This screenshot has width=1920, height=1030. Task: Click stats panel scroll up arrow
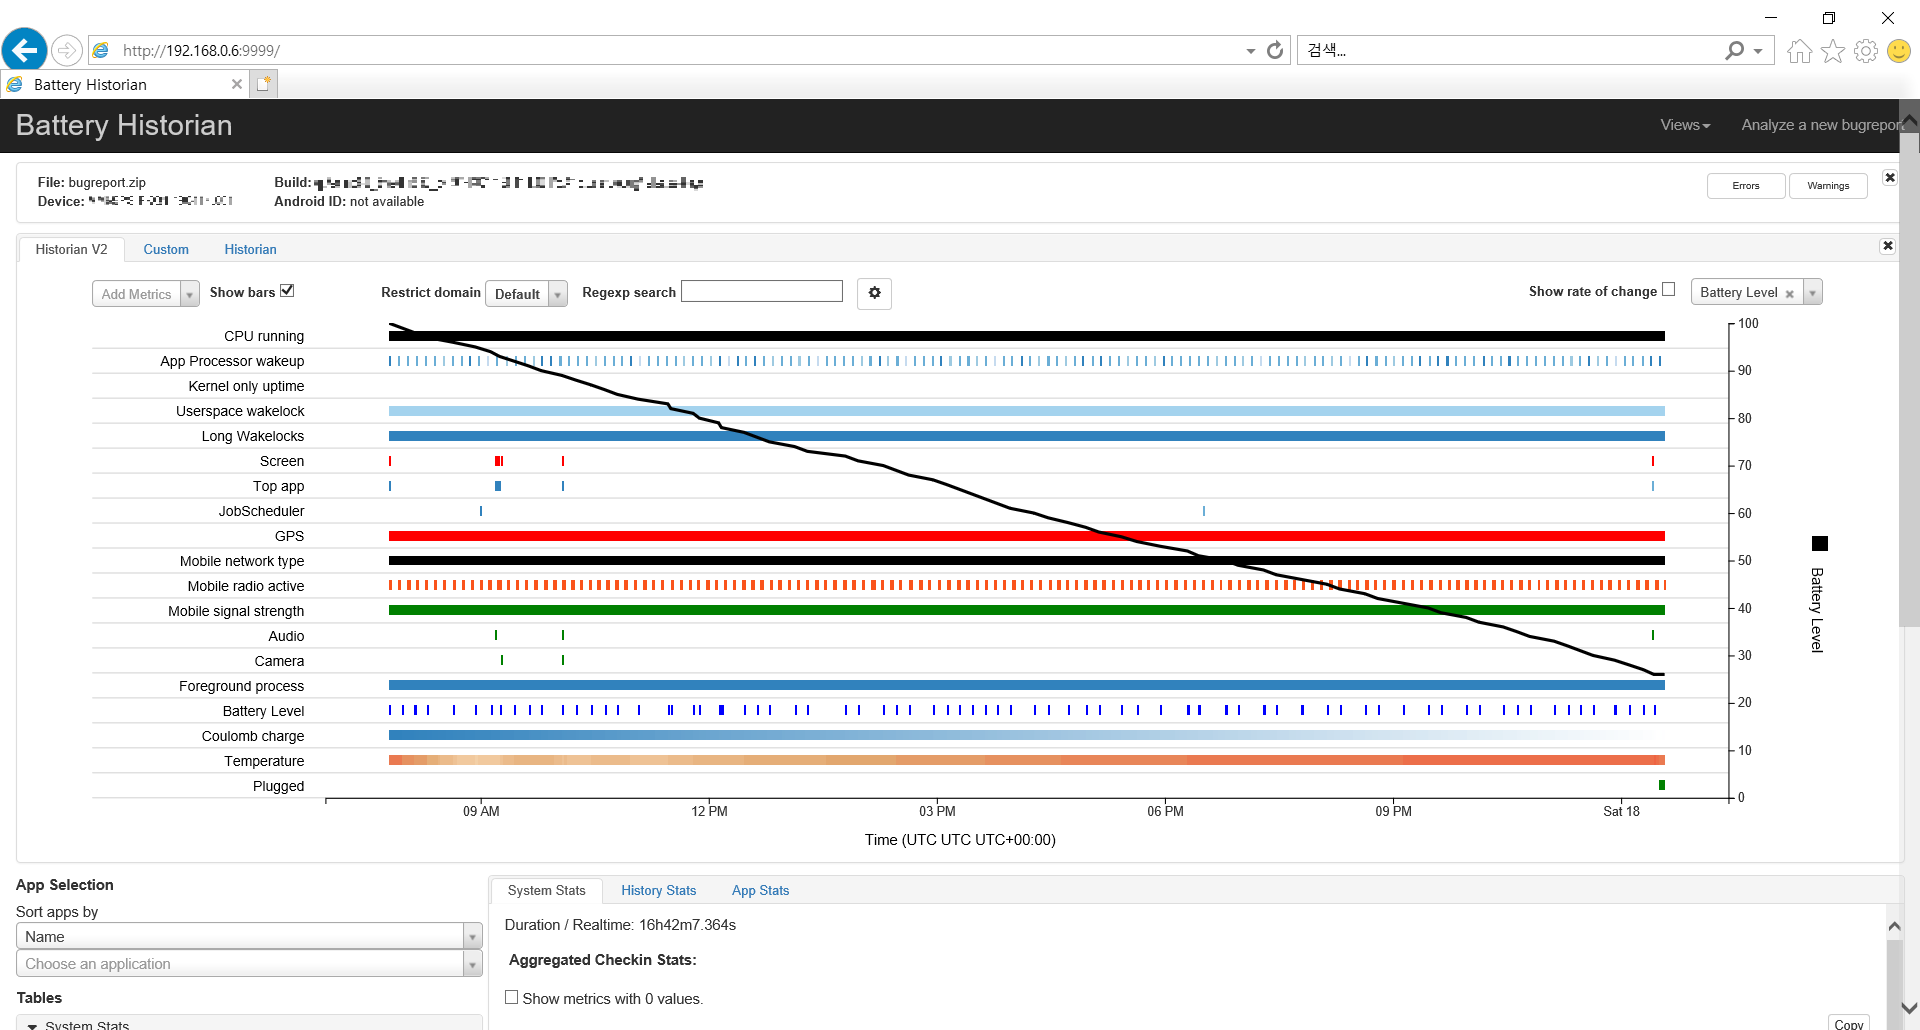1894,926
